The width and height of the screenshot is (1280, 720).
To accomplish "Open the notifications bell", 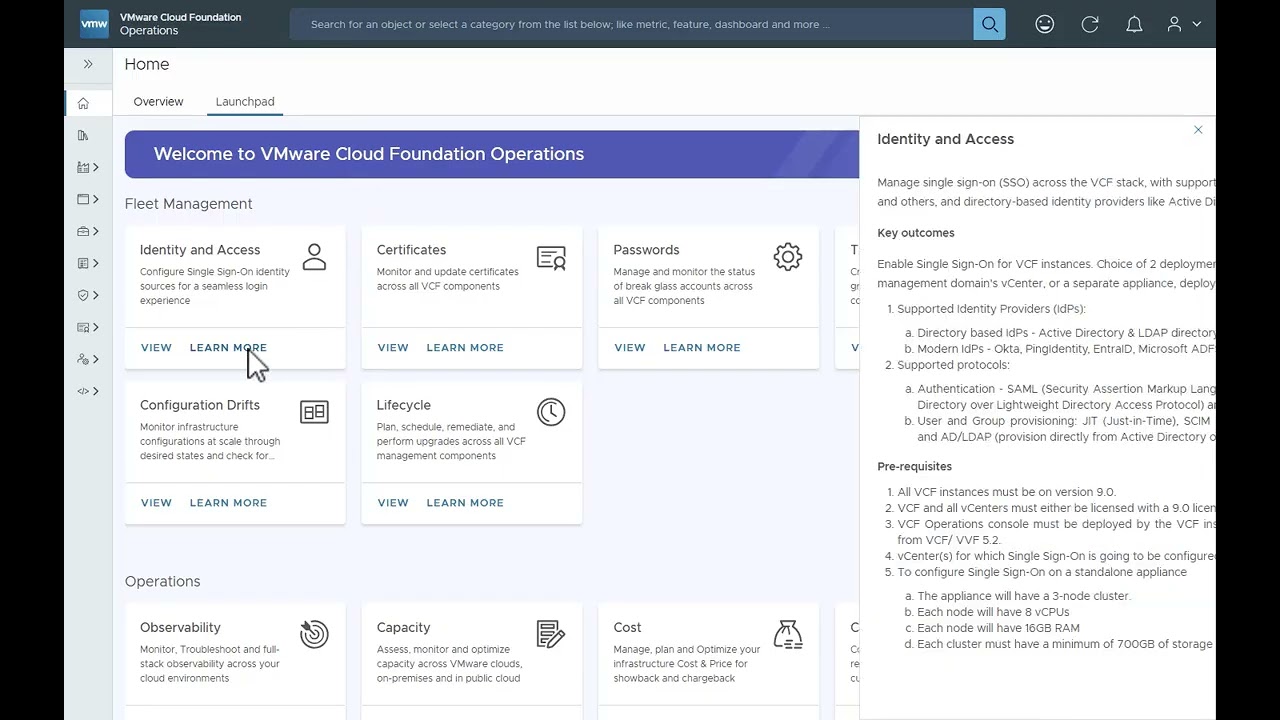I will tap(1134, 24).
